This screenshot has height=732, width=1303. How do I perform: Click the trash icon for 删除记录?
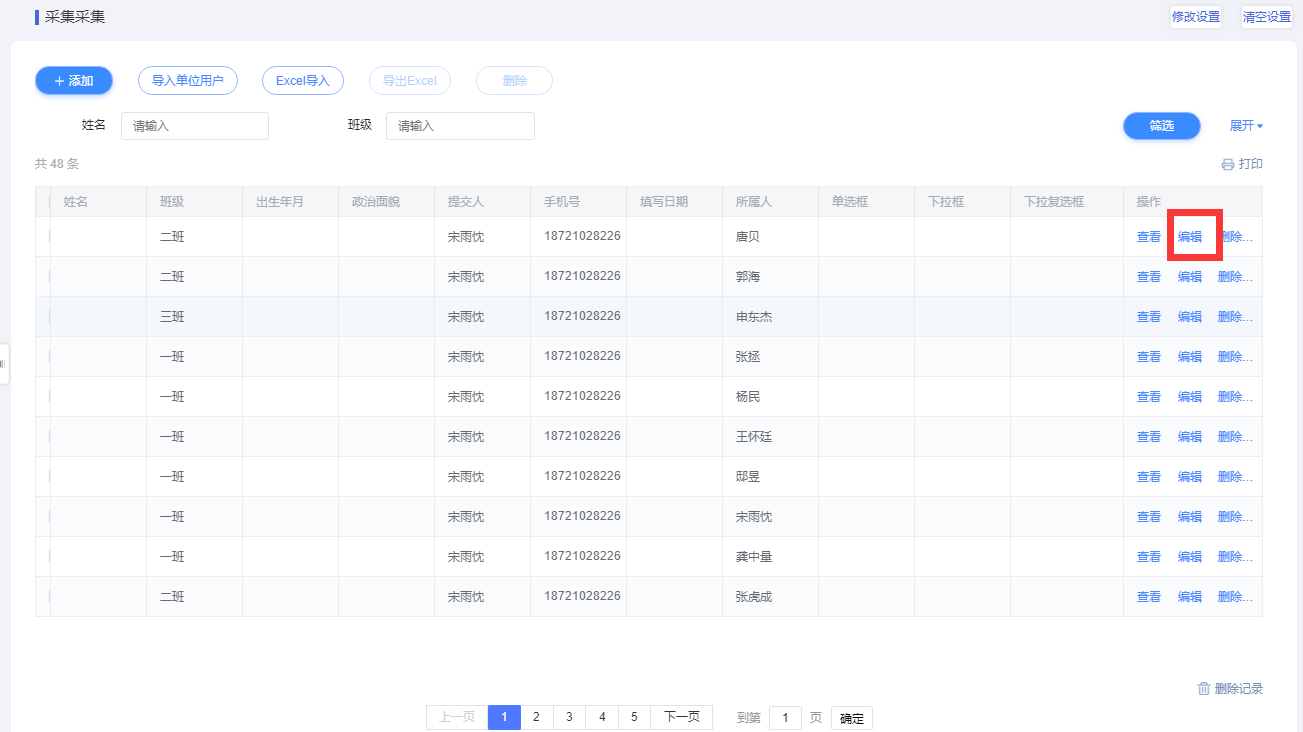click(1204, 688)
